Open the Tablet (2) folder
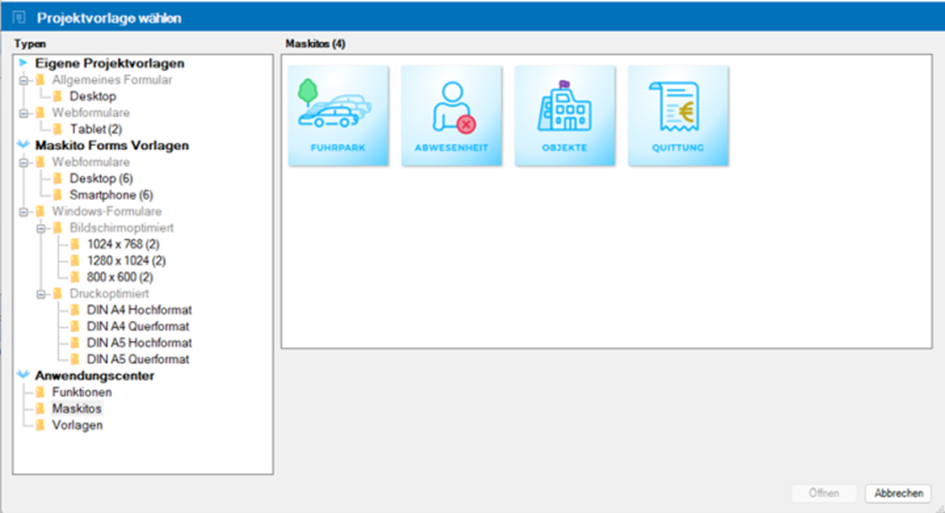Image resolution: width=945 pixels, height=513 pixels. [x=95, y=129]
